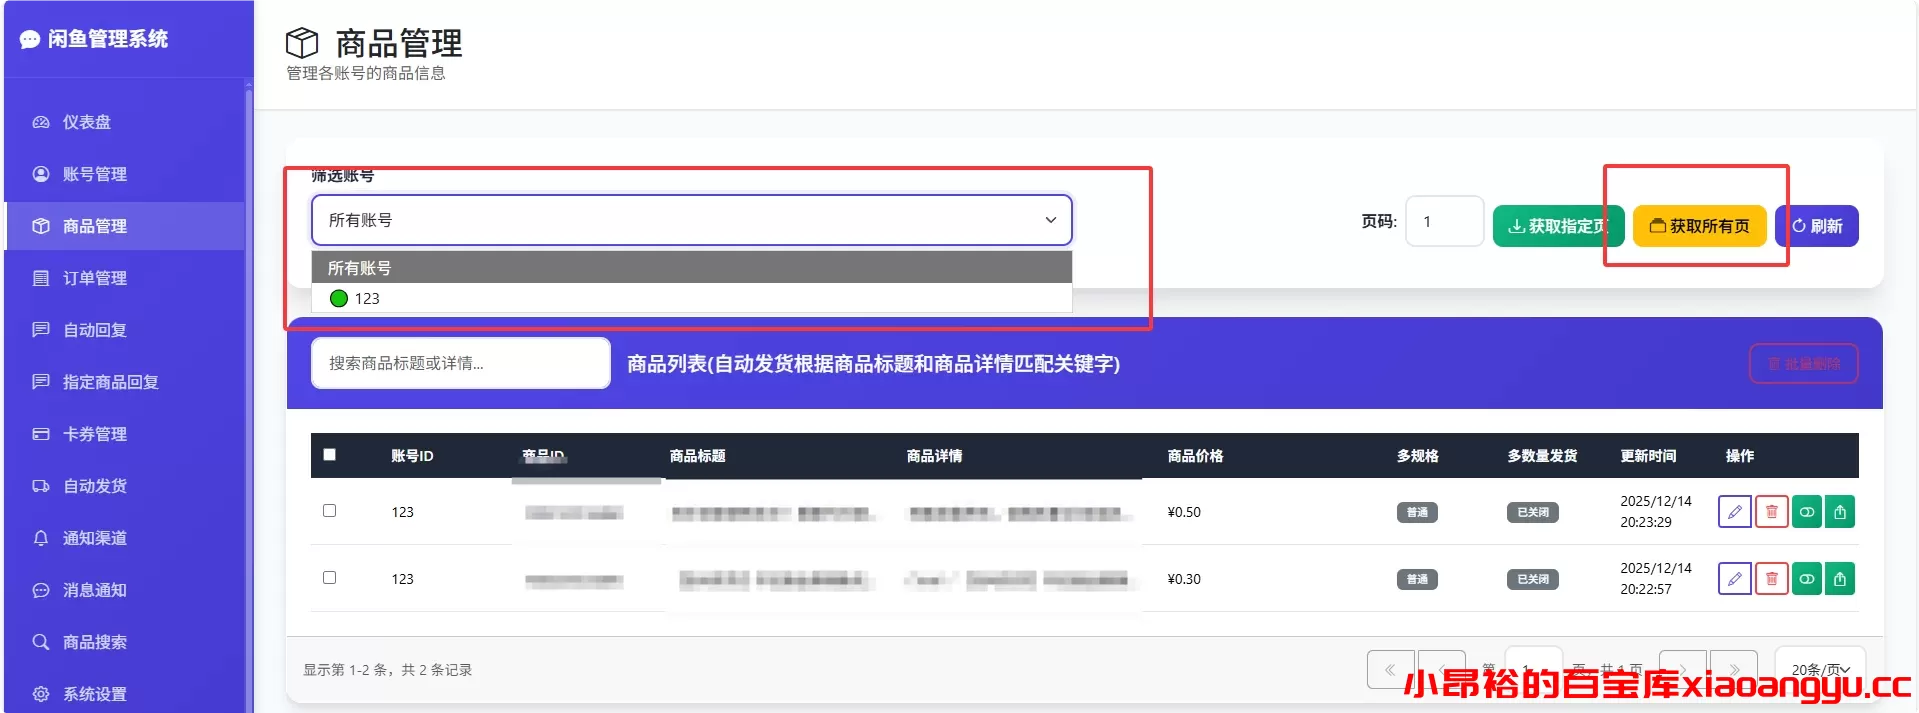The width and height of the screenshot is (1919, 713).
Task: Choose account 123 in the dropdown list
Action: tap(691, 298)
